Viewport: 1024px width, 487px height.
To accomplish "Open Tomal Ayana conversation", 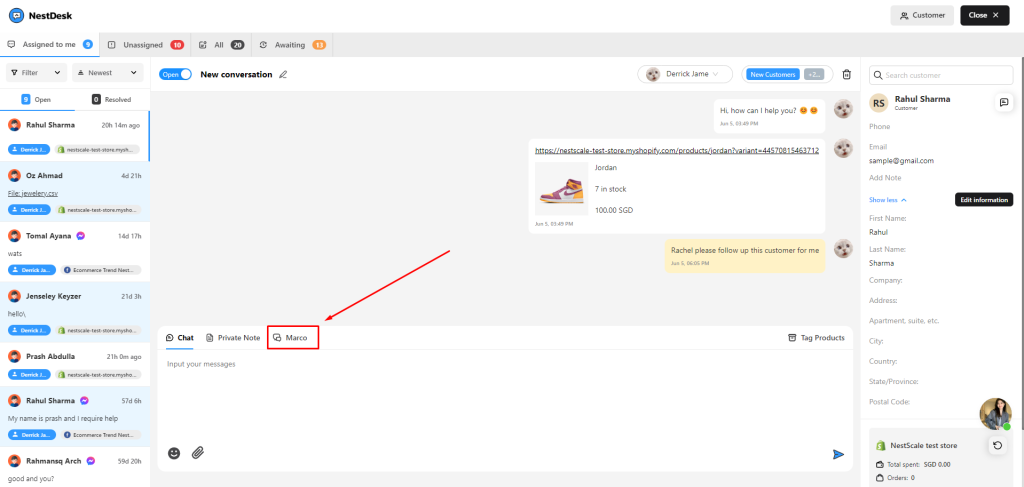I will (74, 252).
